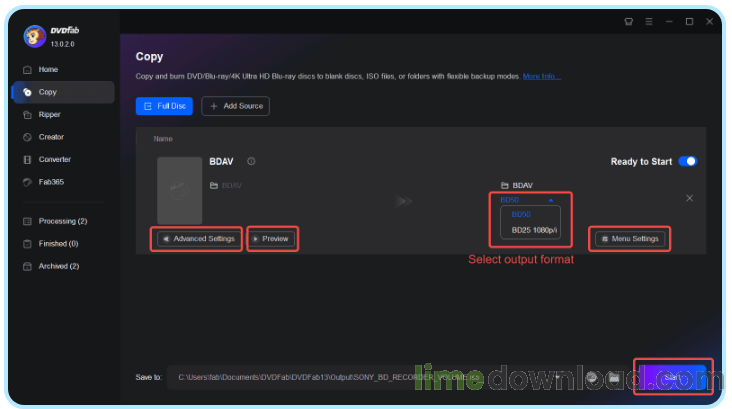Click the Creator icon in sidebar

point(27,137)
